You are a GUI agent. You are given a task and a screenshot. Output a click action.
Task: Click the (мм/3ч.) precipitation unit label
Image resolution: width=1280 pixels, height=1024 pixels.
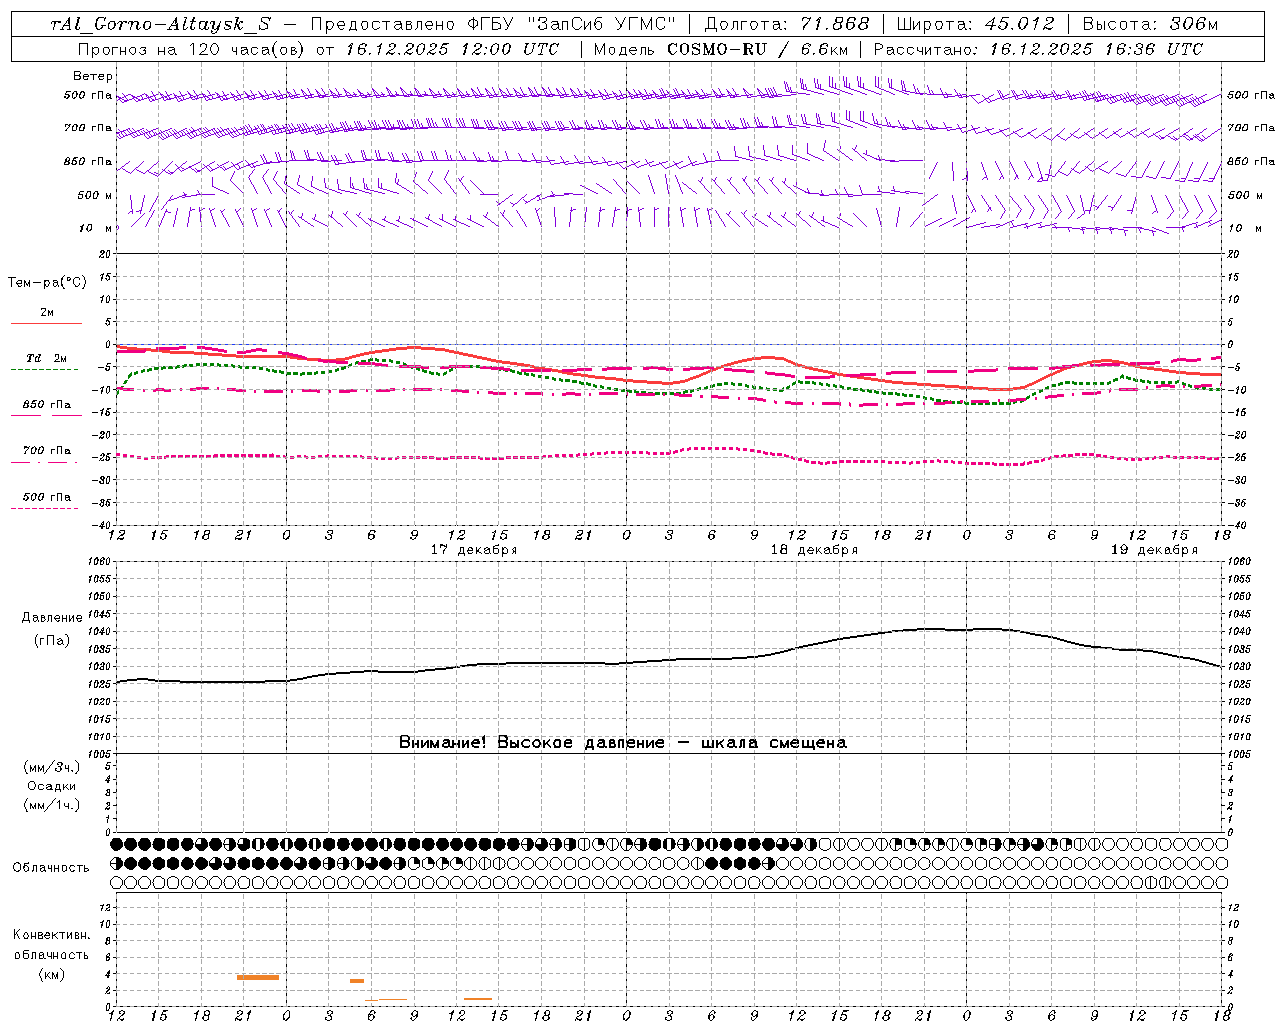tap(52, 768)
